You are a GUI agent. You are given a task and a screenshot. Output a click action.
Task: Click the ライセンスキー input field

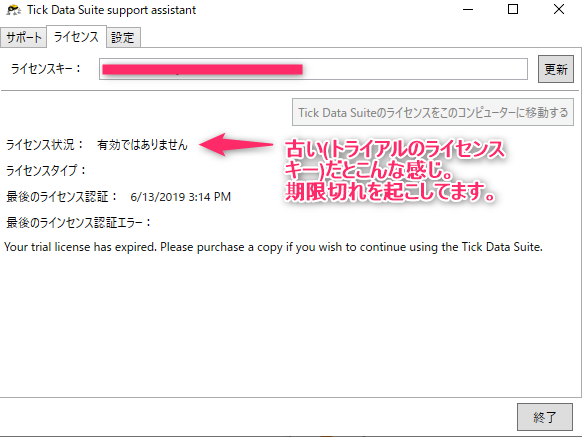[313, 69]
